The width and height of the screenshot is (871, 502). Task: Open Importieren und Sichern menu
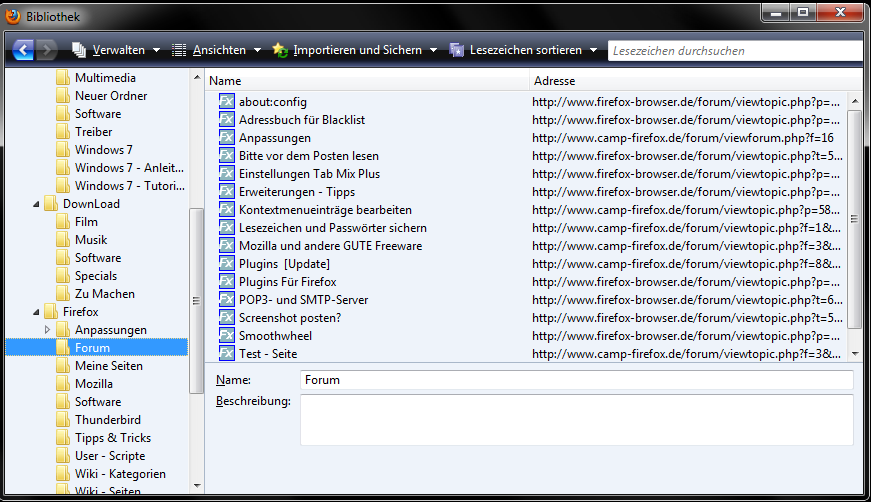pos(355,50)
